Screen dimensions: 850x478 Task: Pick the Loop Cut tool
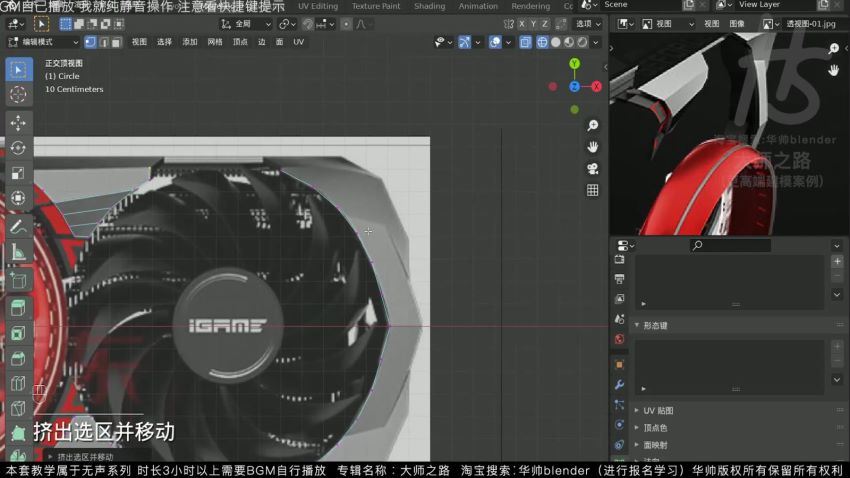point(18,383)
